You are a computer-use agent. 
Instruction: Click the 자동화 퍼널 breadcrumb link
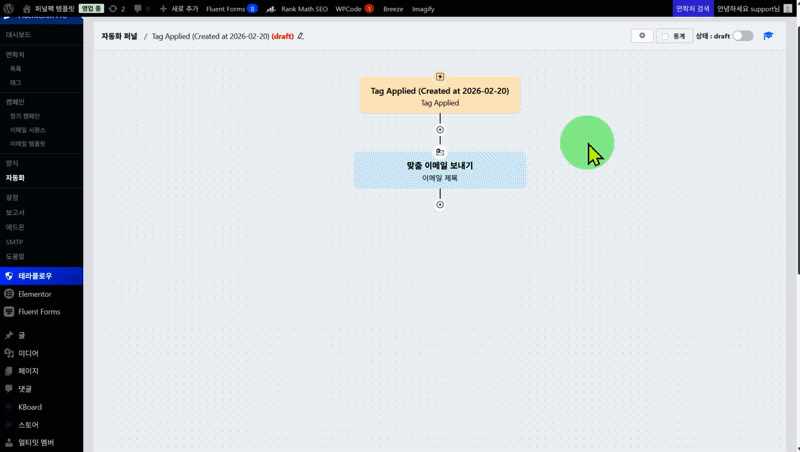pos(119,36)
